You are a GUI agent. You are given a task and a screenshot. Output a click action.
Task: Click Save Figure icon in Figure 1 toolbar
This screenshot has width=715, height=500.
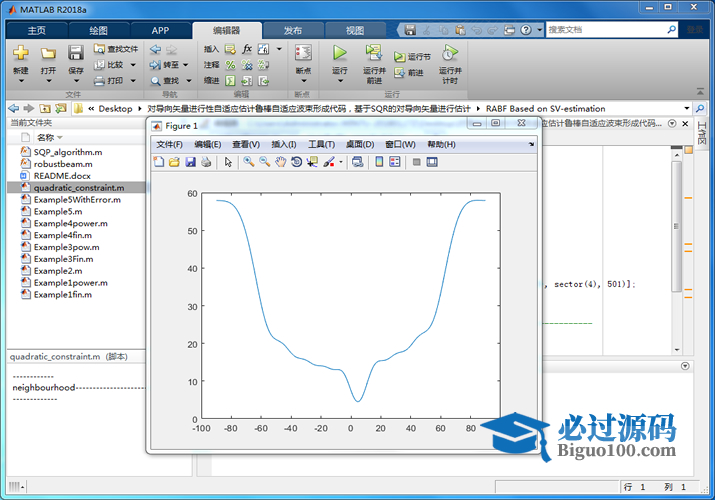(191, 162)
